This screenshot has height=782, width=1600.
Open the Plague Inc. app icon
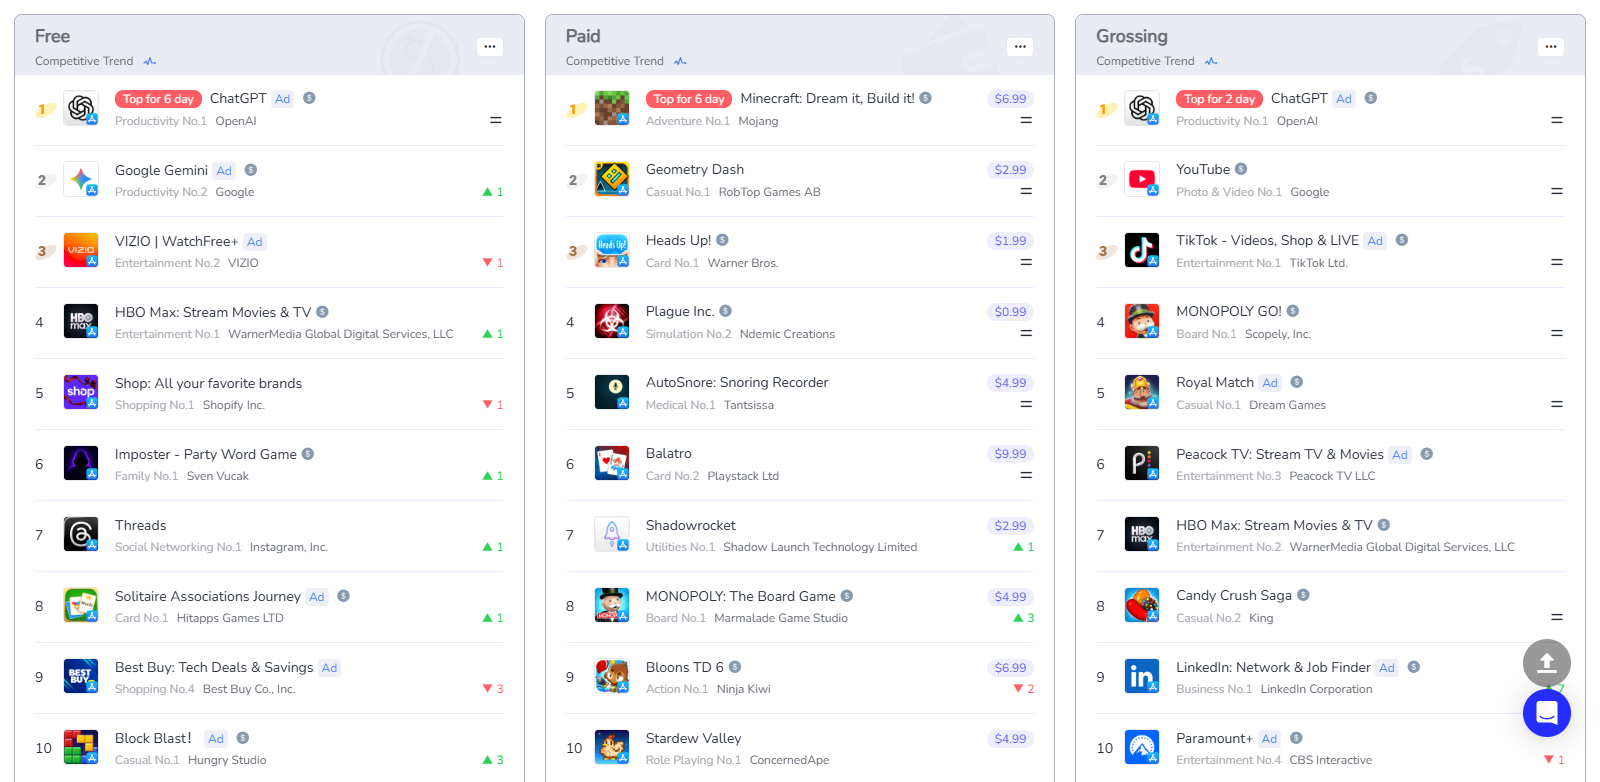pyautogui.click(x=612, y=321)
